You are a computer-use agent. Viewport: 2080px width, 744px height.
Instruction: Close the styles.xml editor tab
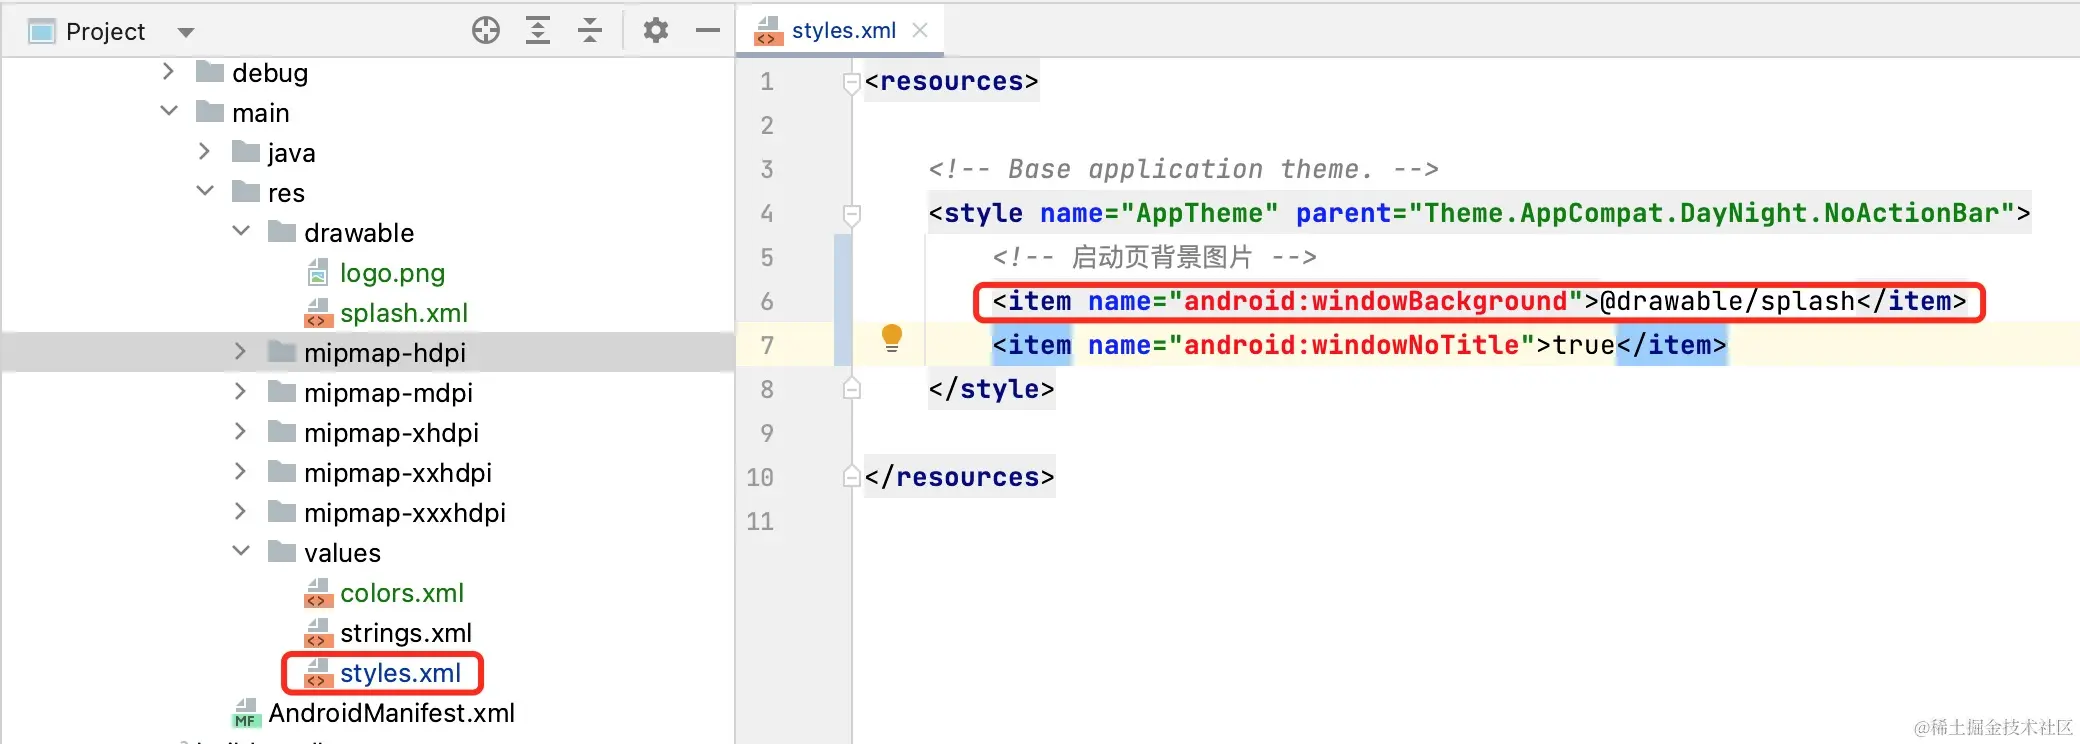(920, 31)
